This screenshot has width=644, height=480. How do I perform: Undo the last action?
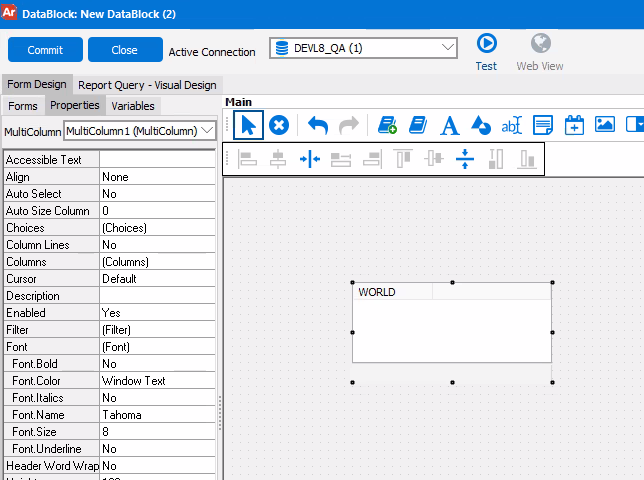(x=318, y=125)
